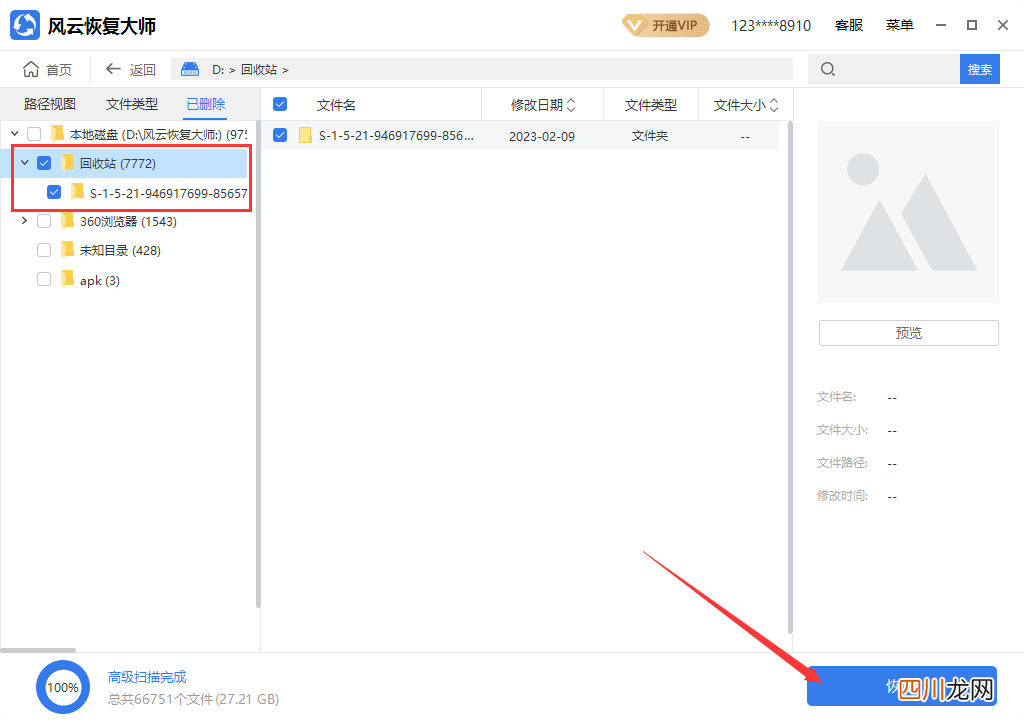
Task: Select the apk (3) tree row
Action: (x=124, y=280)
